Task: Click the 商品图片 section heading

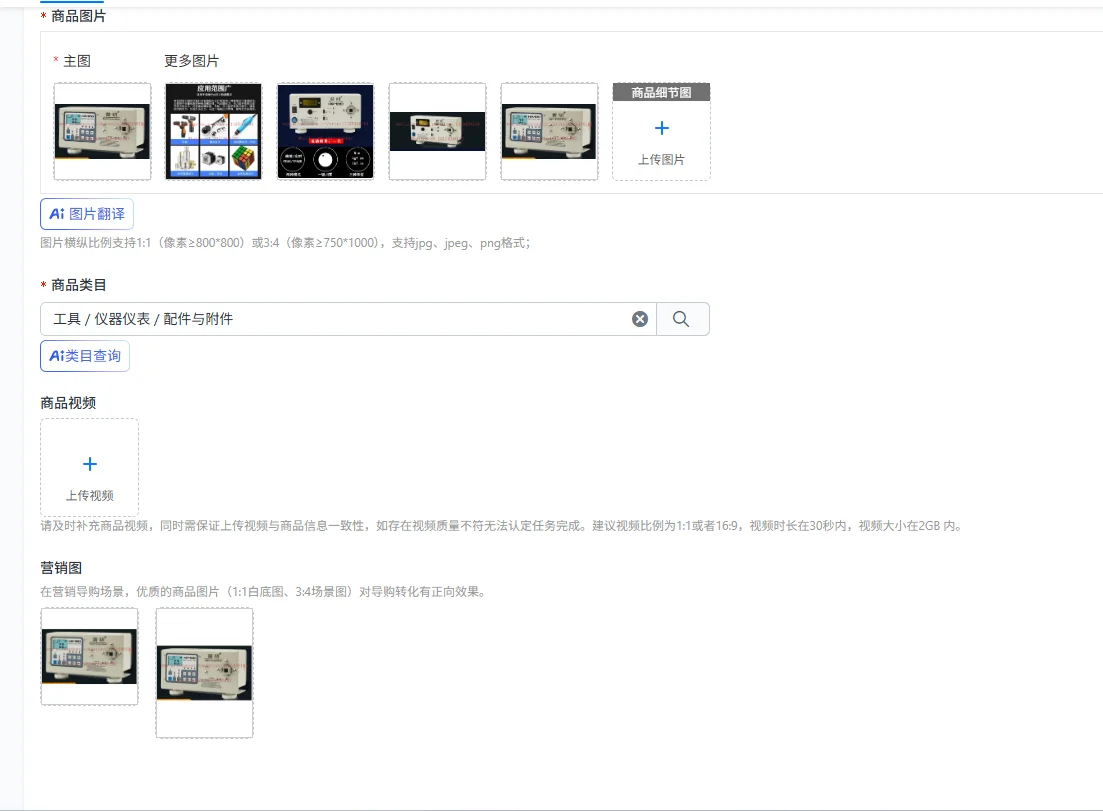Action: [x=78, y=16]
